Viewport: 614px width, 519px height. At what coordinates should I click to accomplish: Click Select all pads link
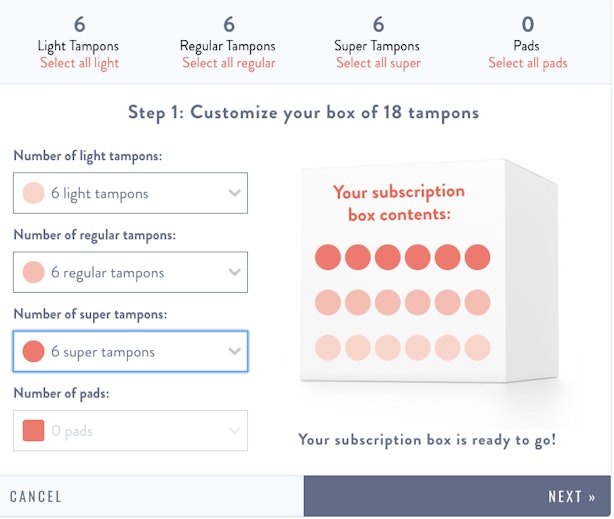click(x=527, y=63)
